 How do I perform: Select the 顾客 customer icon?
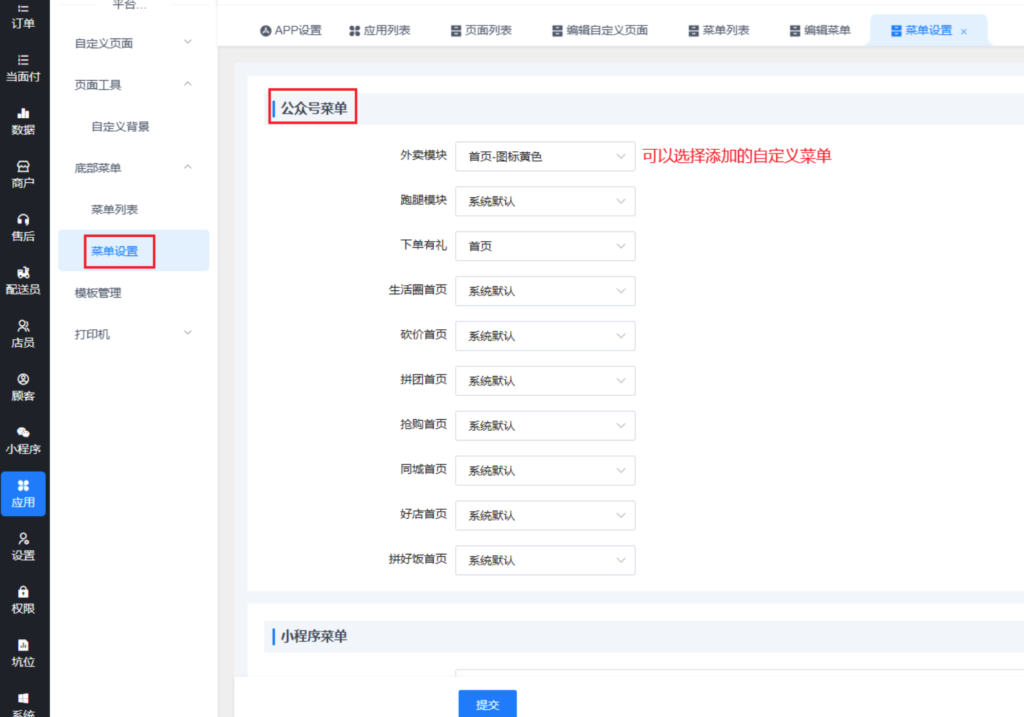point(23,380)
